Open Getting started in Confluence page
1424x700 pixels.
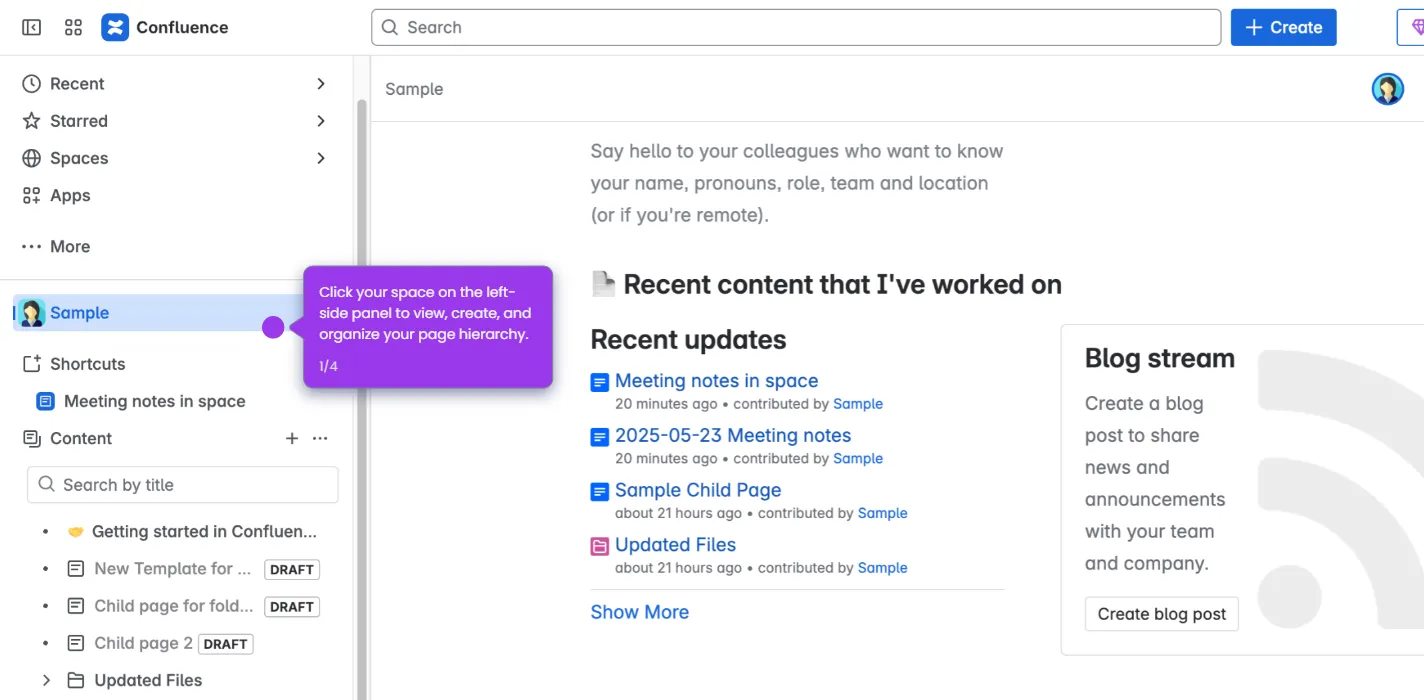click(204, 532)
